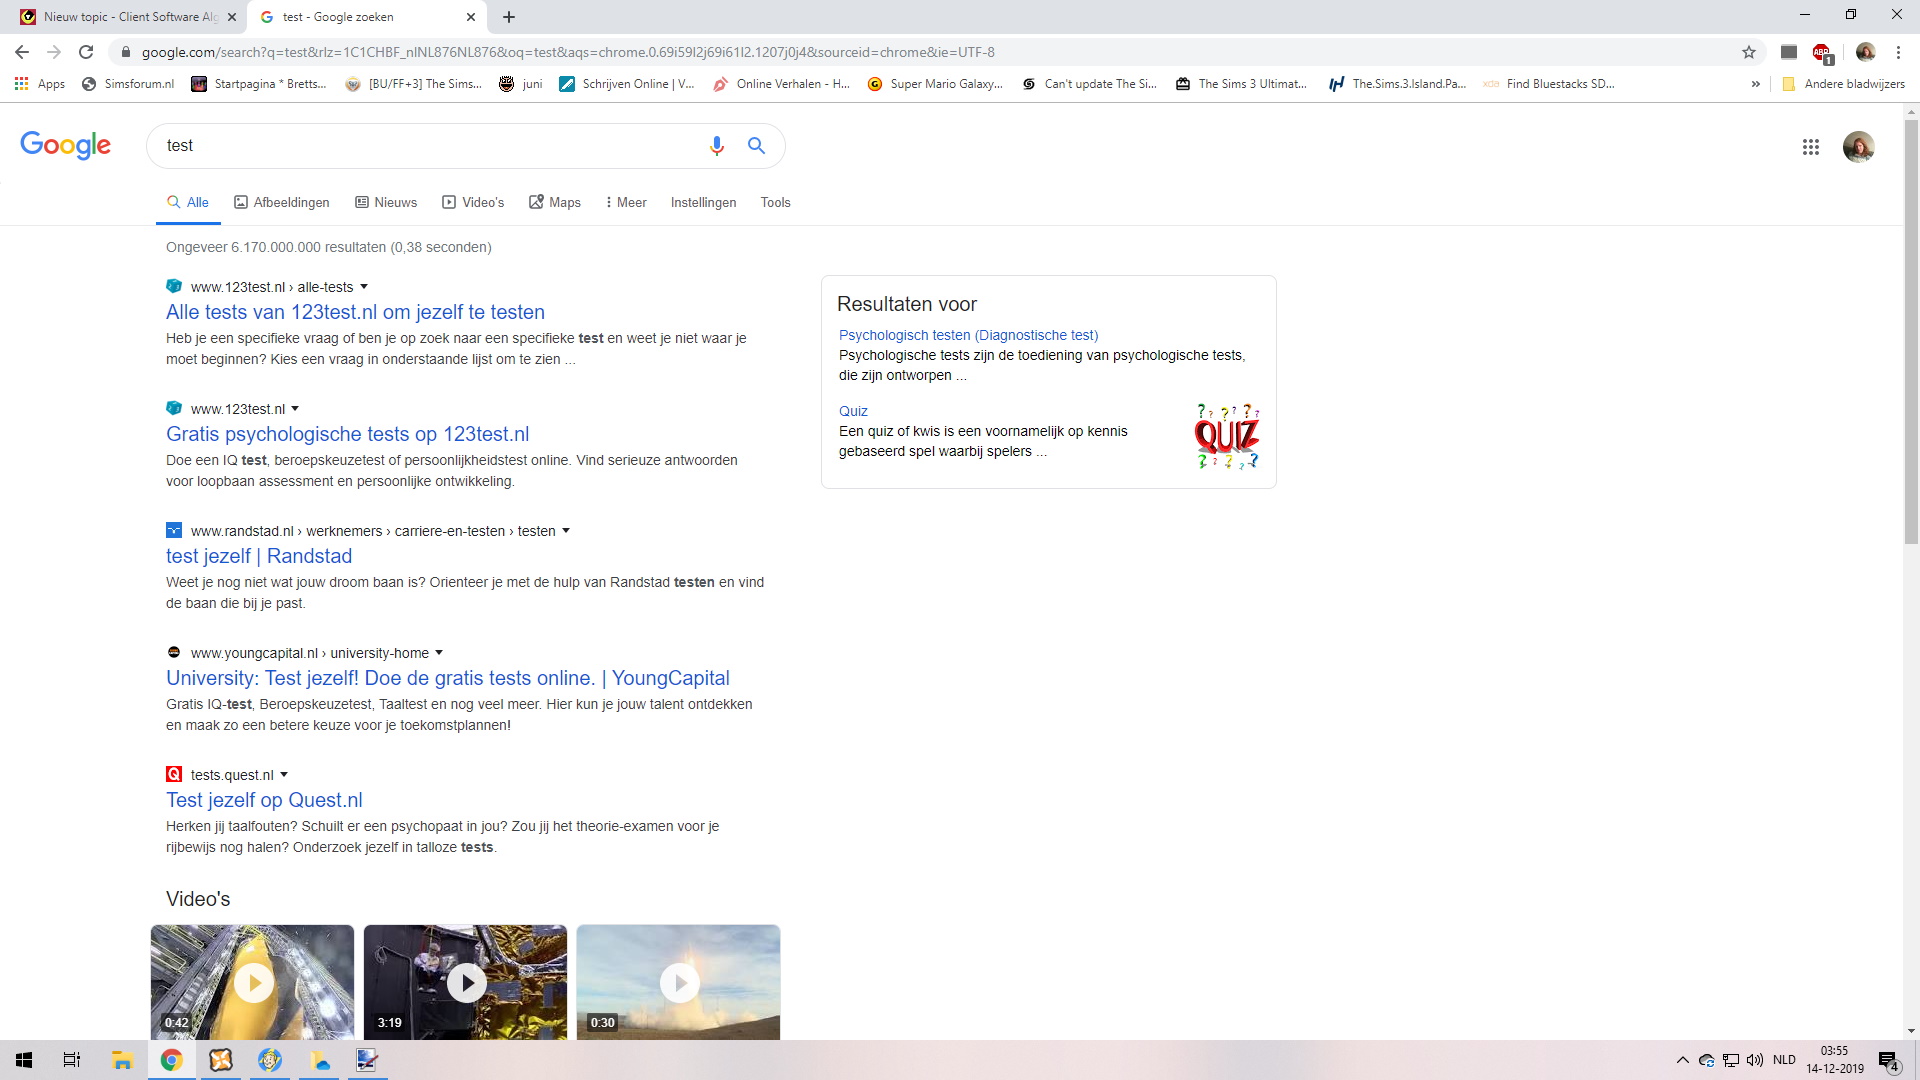The height and width of the screenshot is (1080, 1920).
Task: Open the Quiz panel link
Action: pos(853,411)
